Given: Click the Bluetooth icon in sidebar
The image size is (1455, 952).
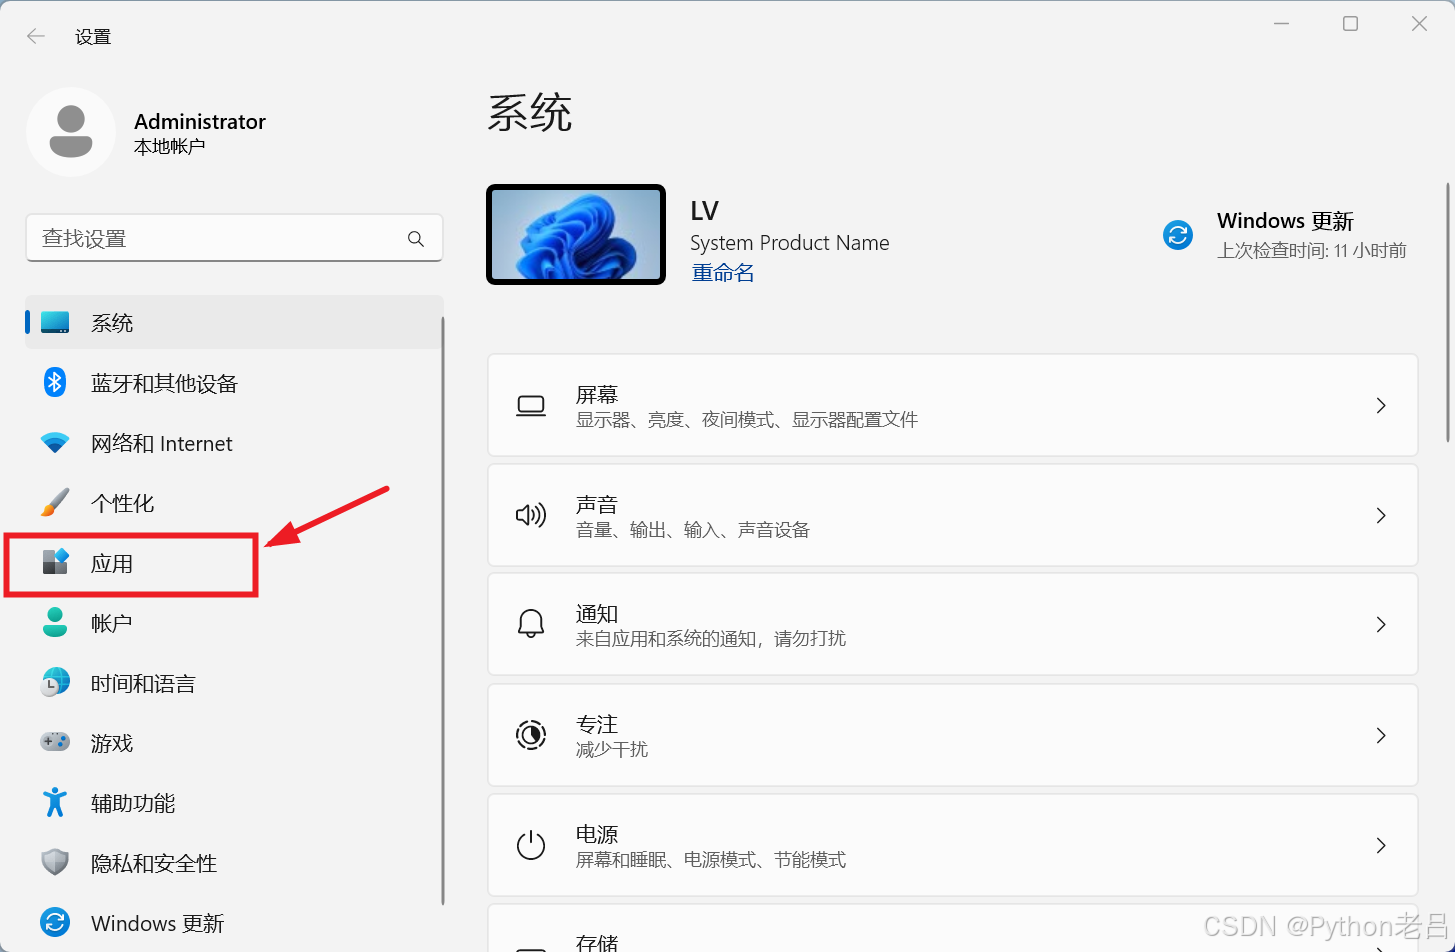Looking at the screenshot, I should (x=55, y=383).
